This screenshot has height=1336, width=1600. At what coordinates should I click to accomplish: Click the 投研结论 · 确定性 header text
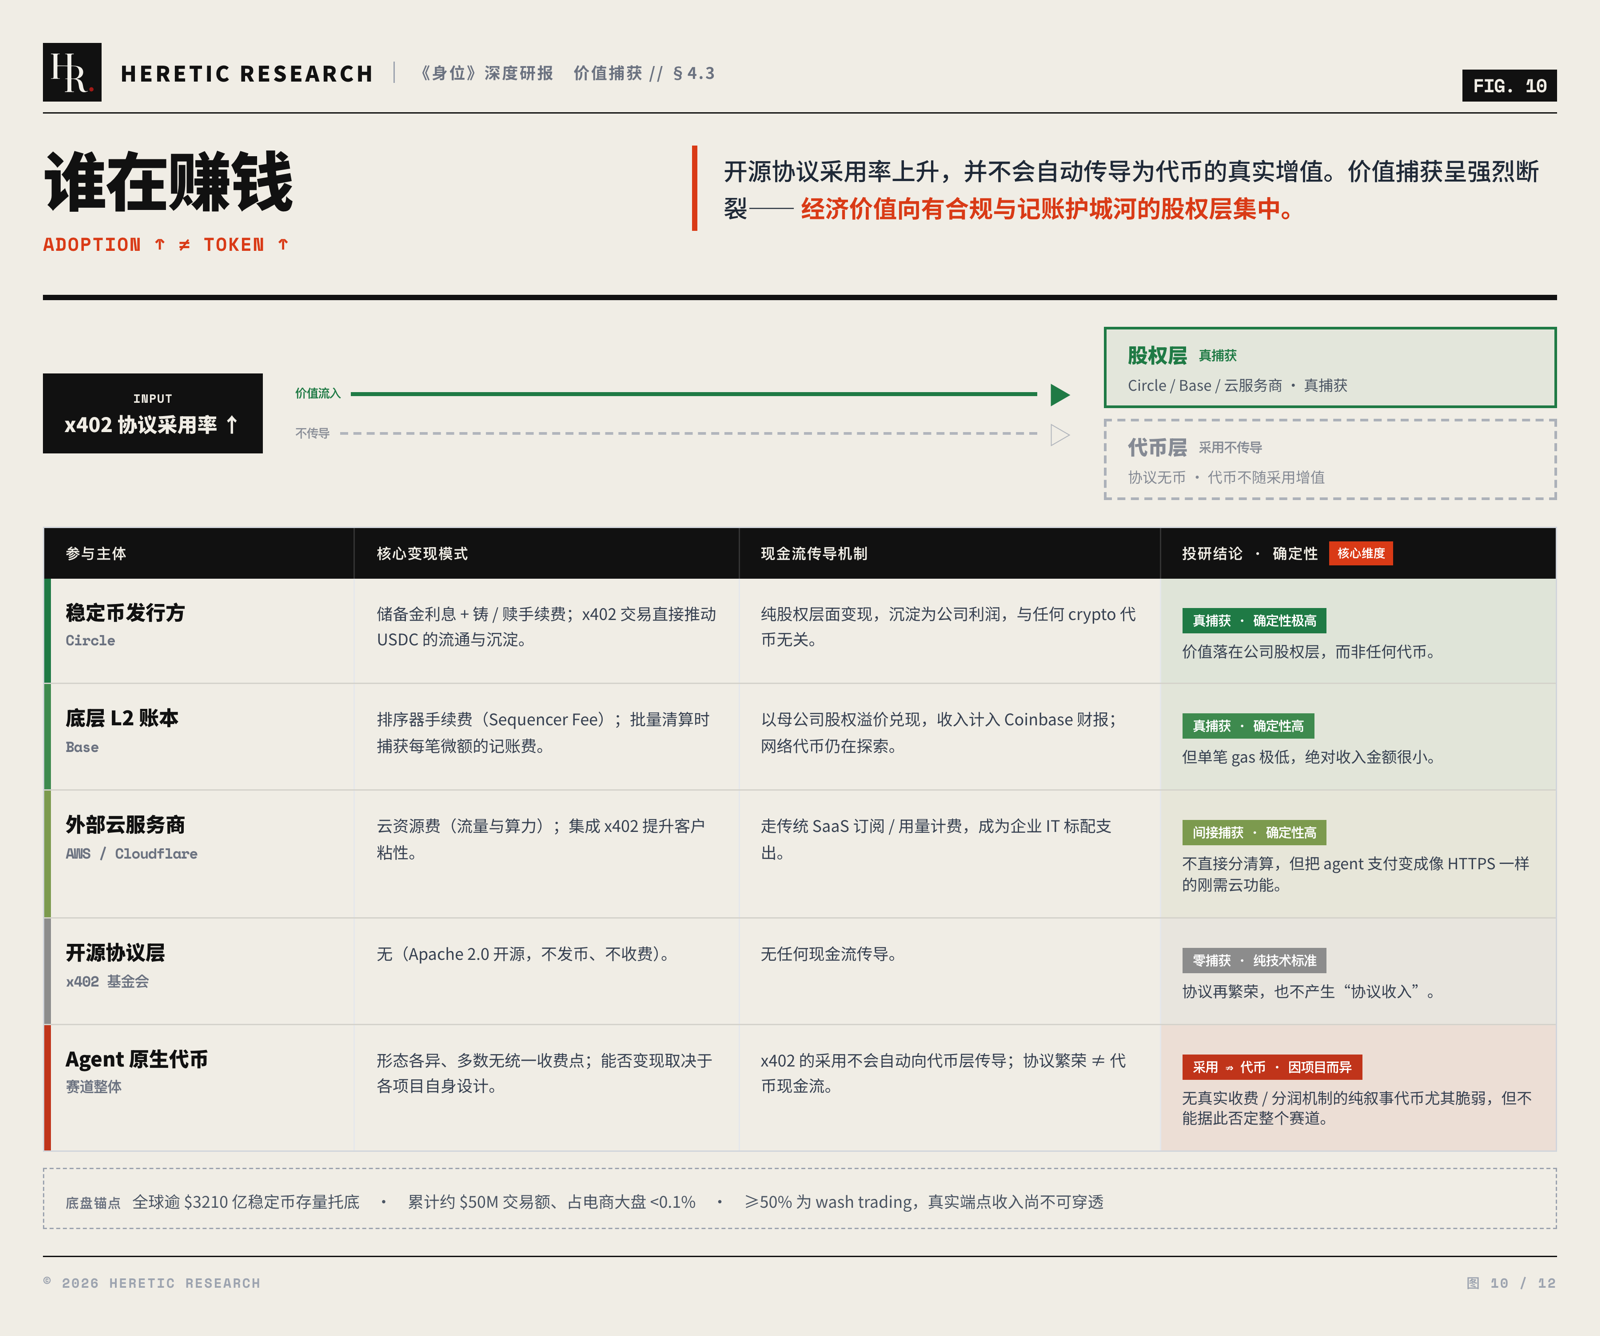coord(1250,554)
